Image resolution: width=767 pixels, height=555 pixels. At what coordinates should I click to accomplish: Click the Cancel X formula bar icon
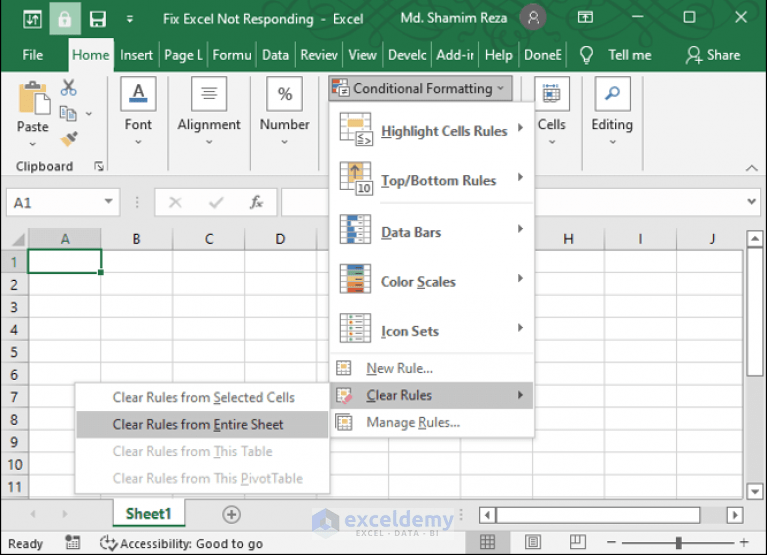[175, 202]
